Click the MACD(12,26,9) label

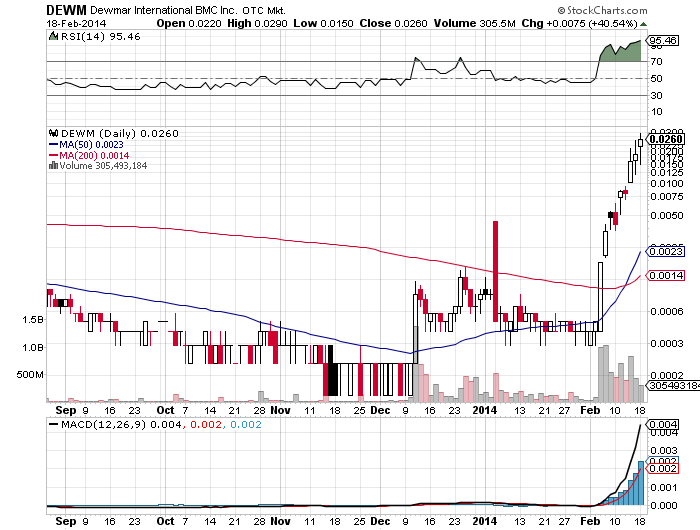[x=104, y=424]
